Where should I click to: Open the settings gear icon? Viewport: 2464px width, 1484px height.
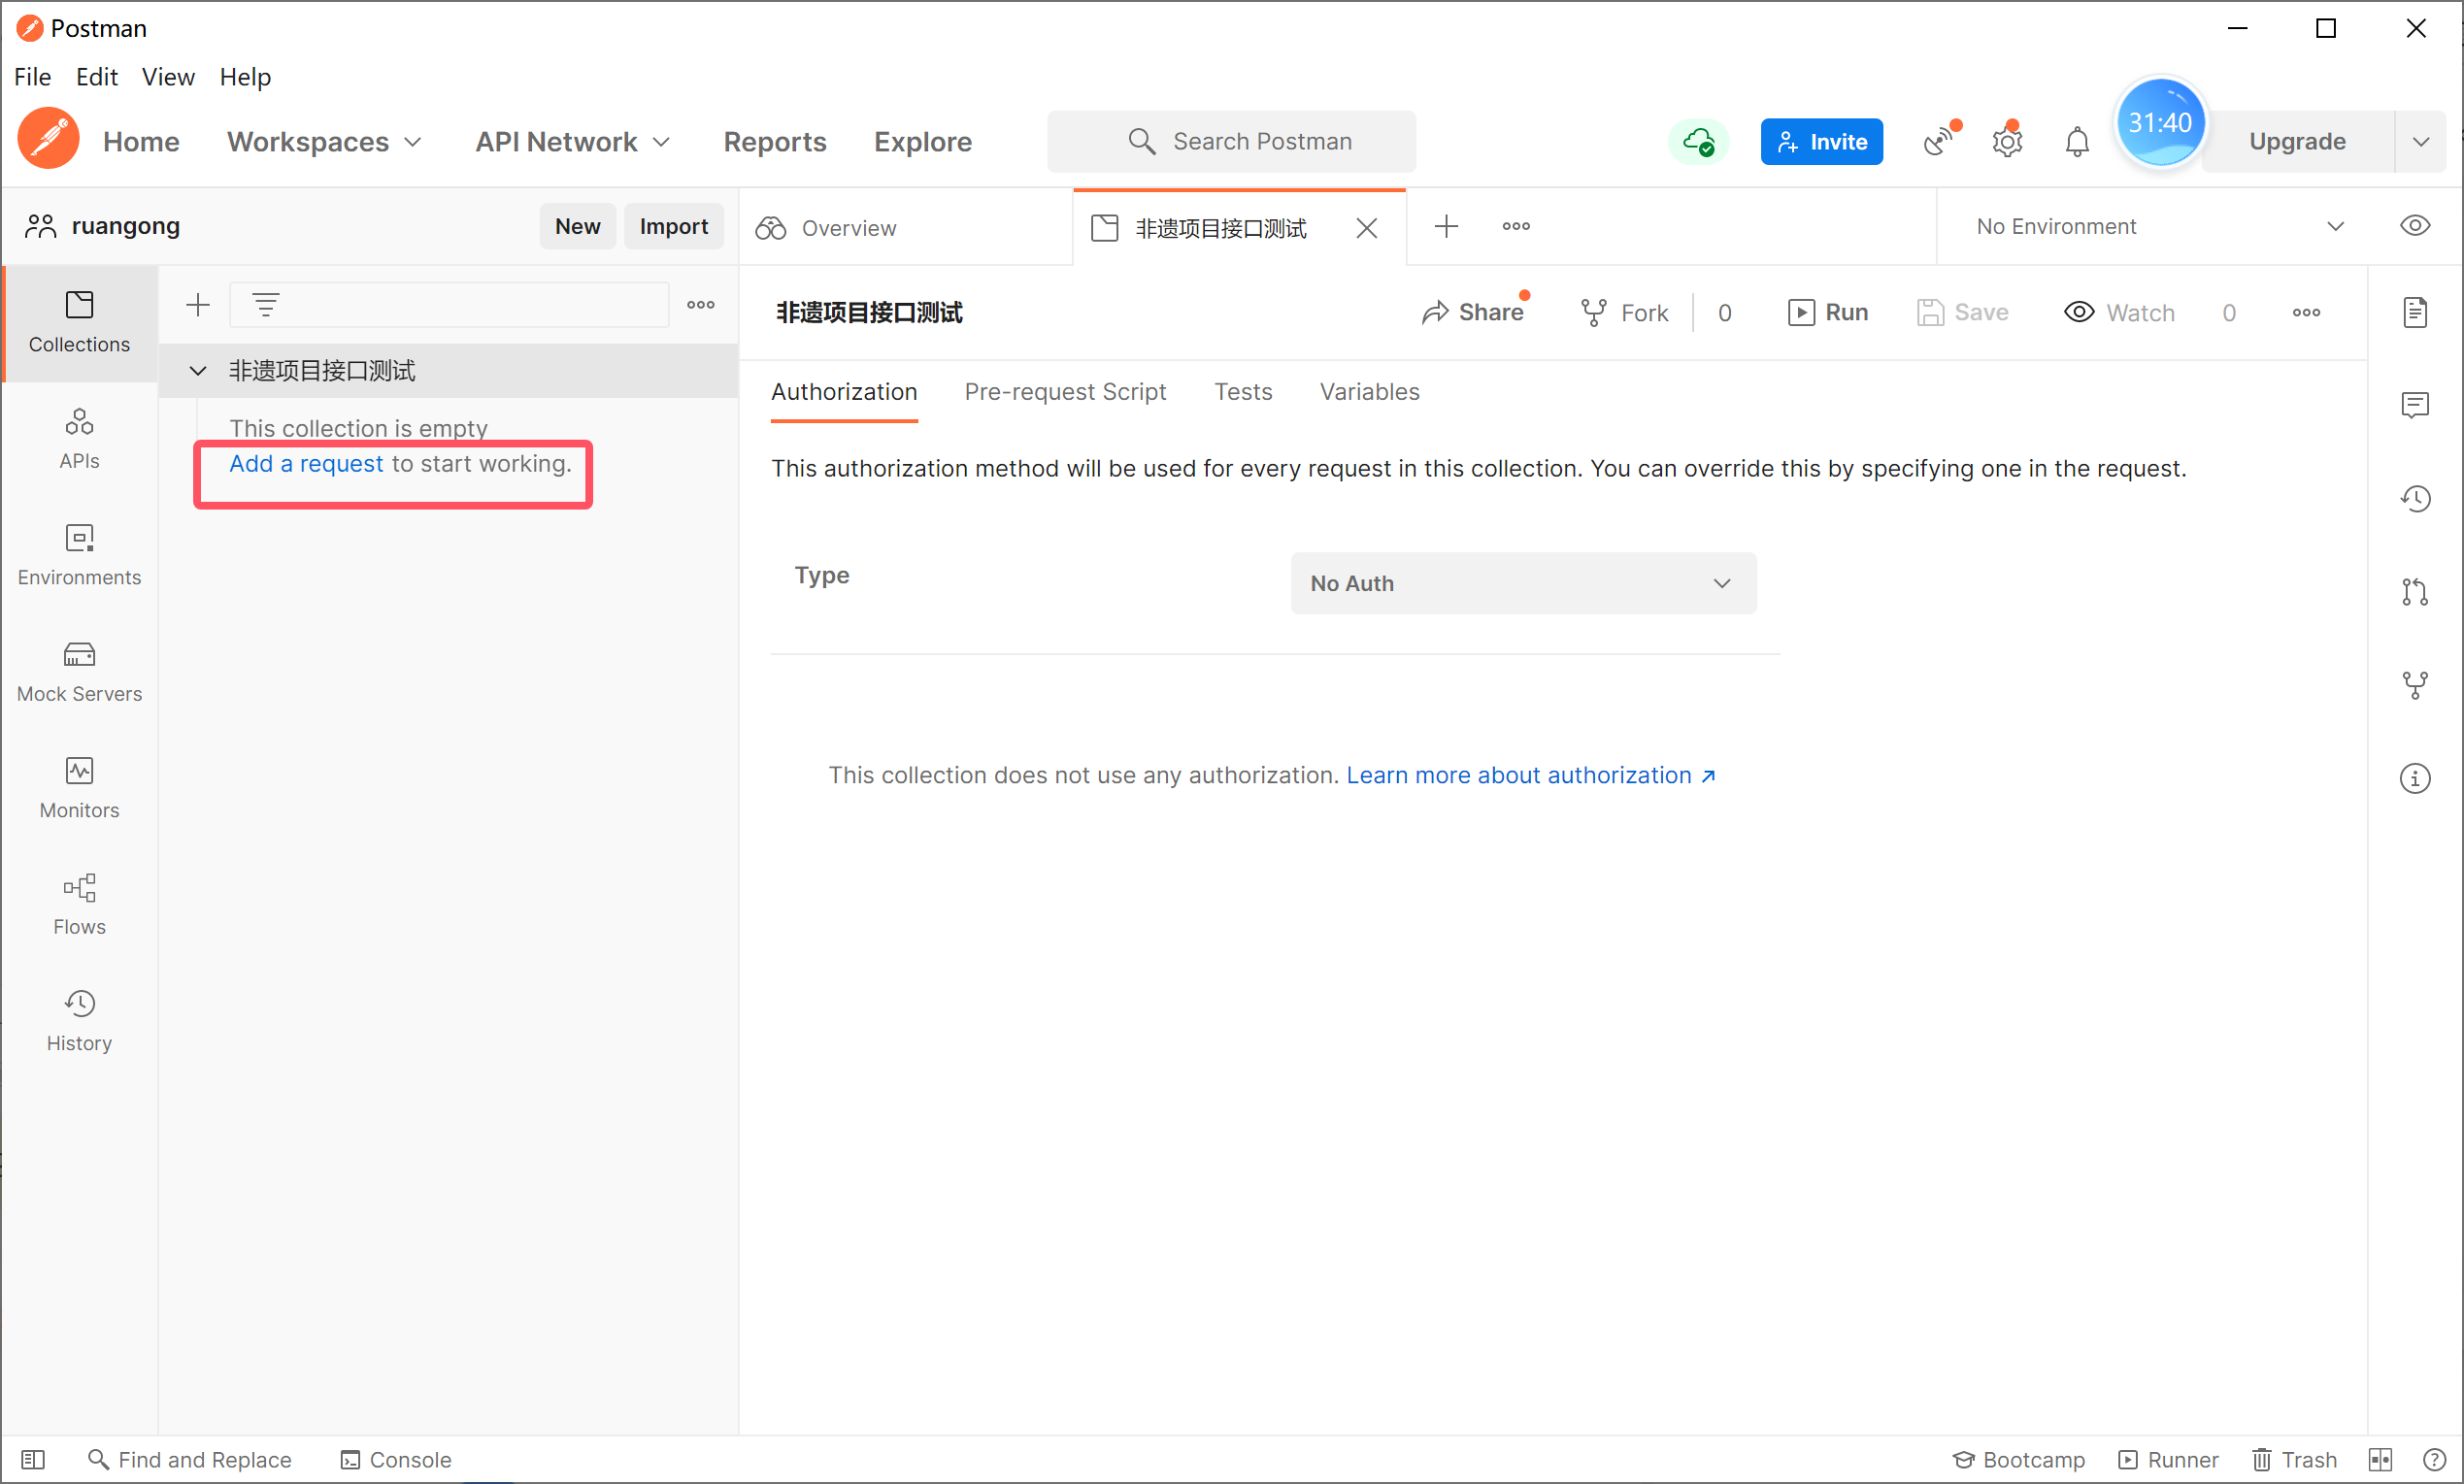pyautogui.click(x=2006, y=142)
